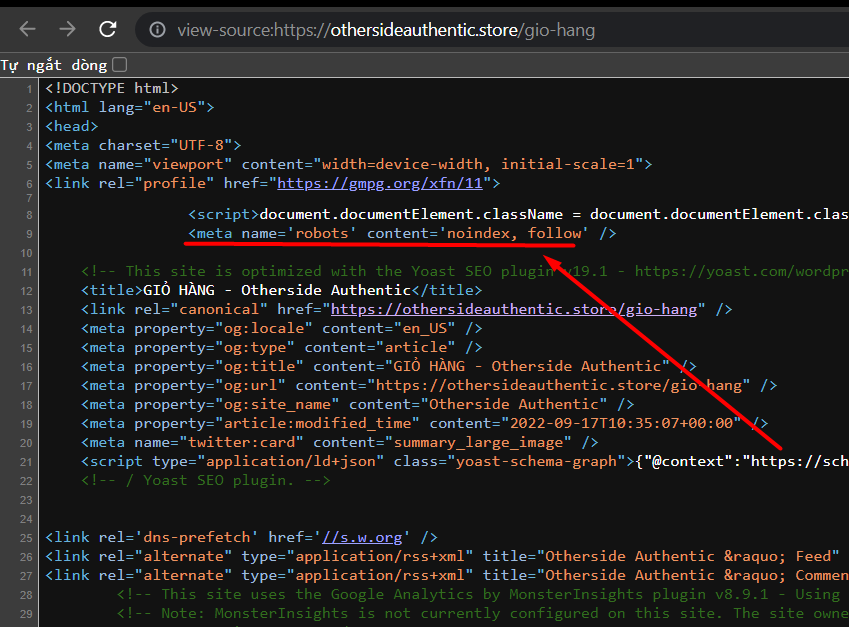Click line number 12 in the gutter
This screenshot has width=849, height=627.
pos(26,291)
